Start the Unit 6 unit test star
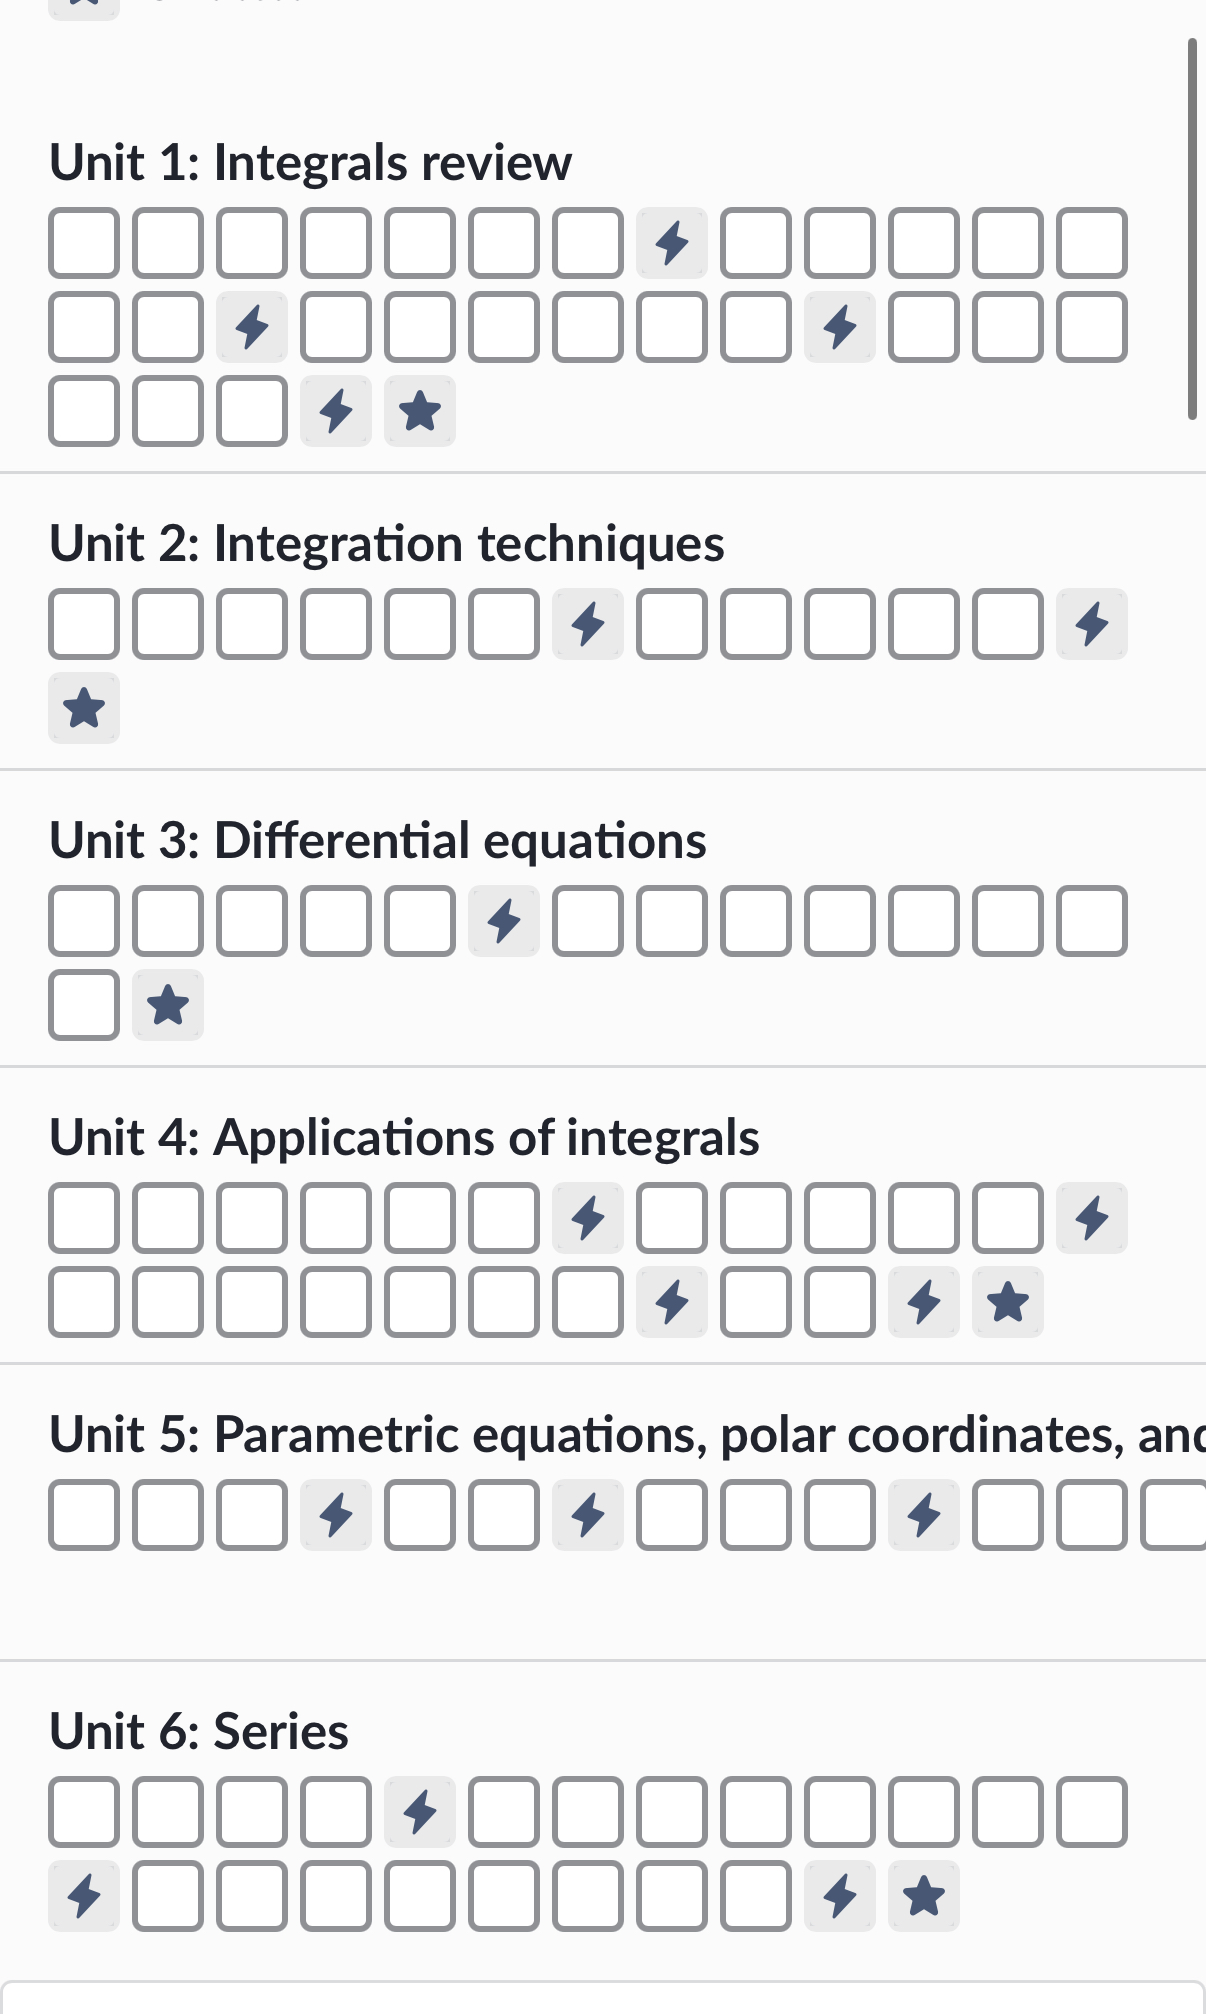This screenshot has height=2014, width=1206. pyautogui.click(x=924, y=1896)
